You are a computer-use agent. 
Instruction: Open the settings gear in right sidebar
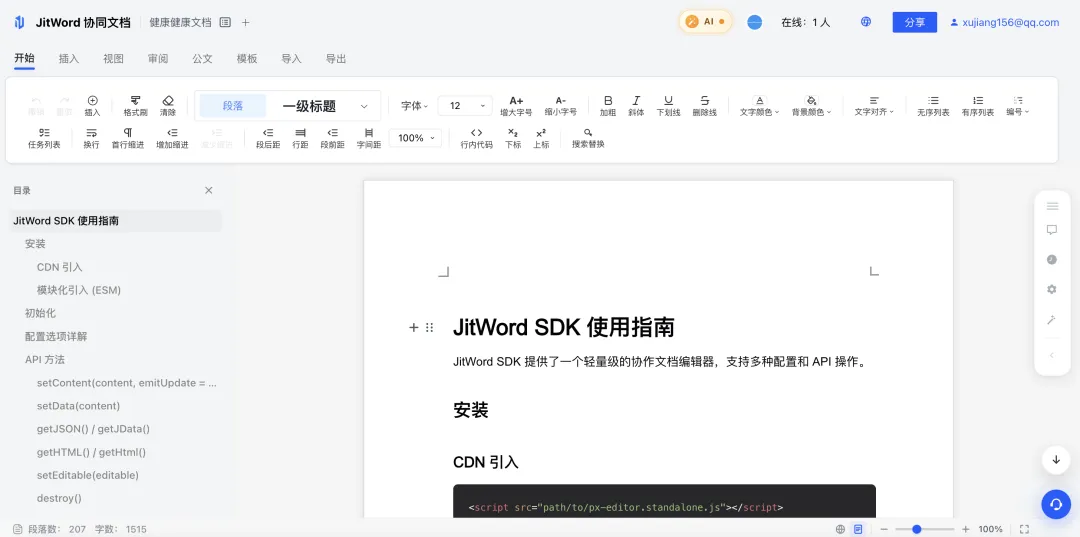pos(1052,289)
